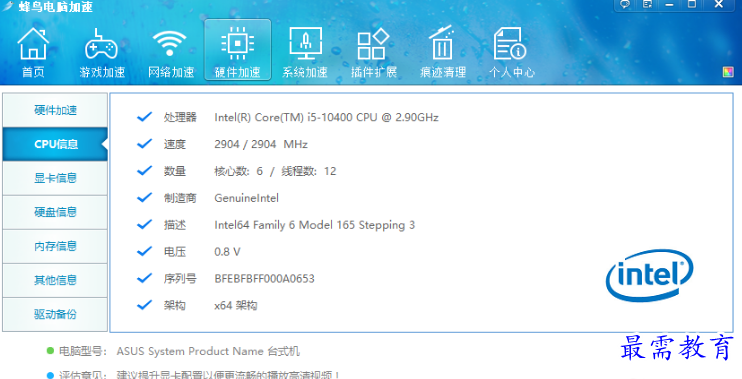
Task: Open 插件扩展 plugin extensions
Action: pos(373,52)
